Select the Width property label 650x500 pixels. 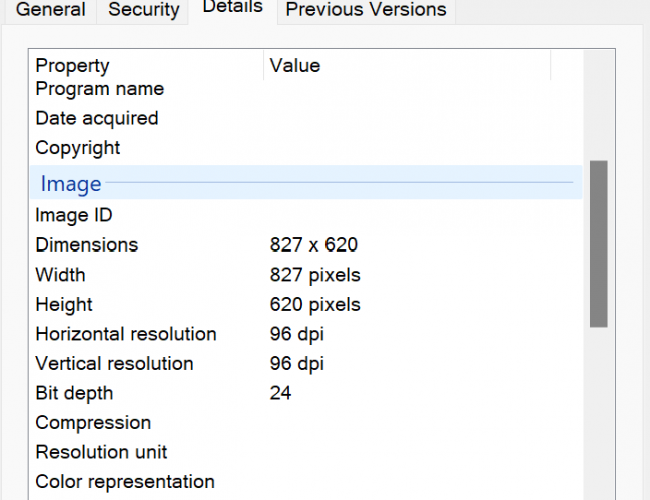pyautogui.click(x=60, y=275)
